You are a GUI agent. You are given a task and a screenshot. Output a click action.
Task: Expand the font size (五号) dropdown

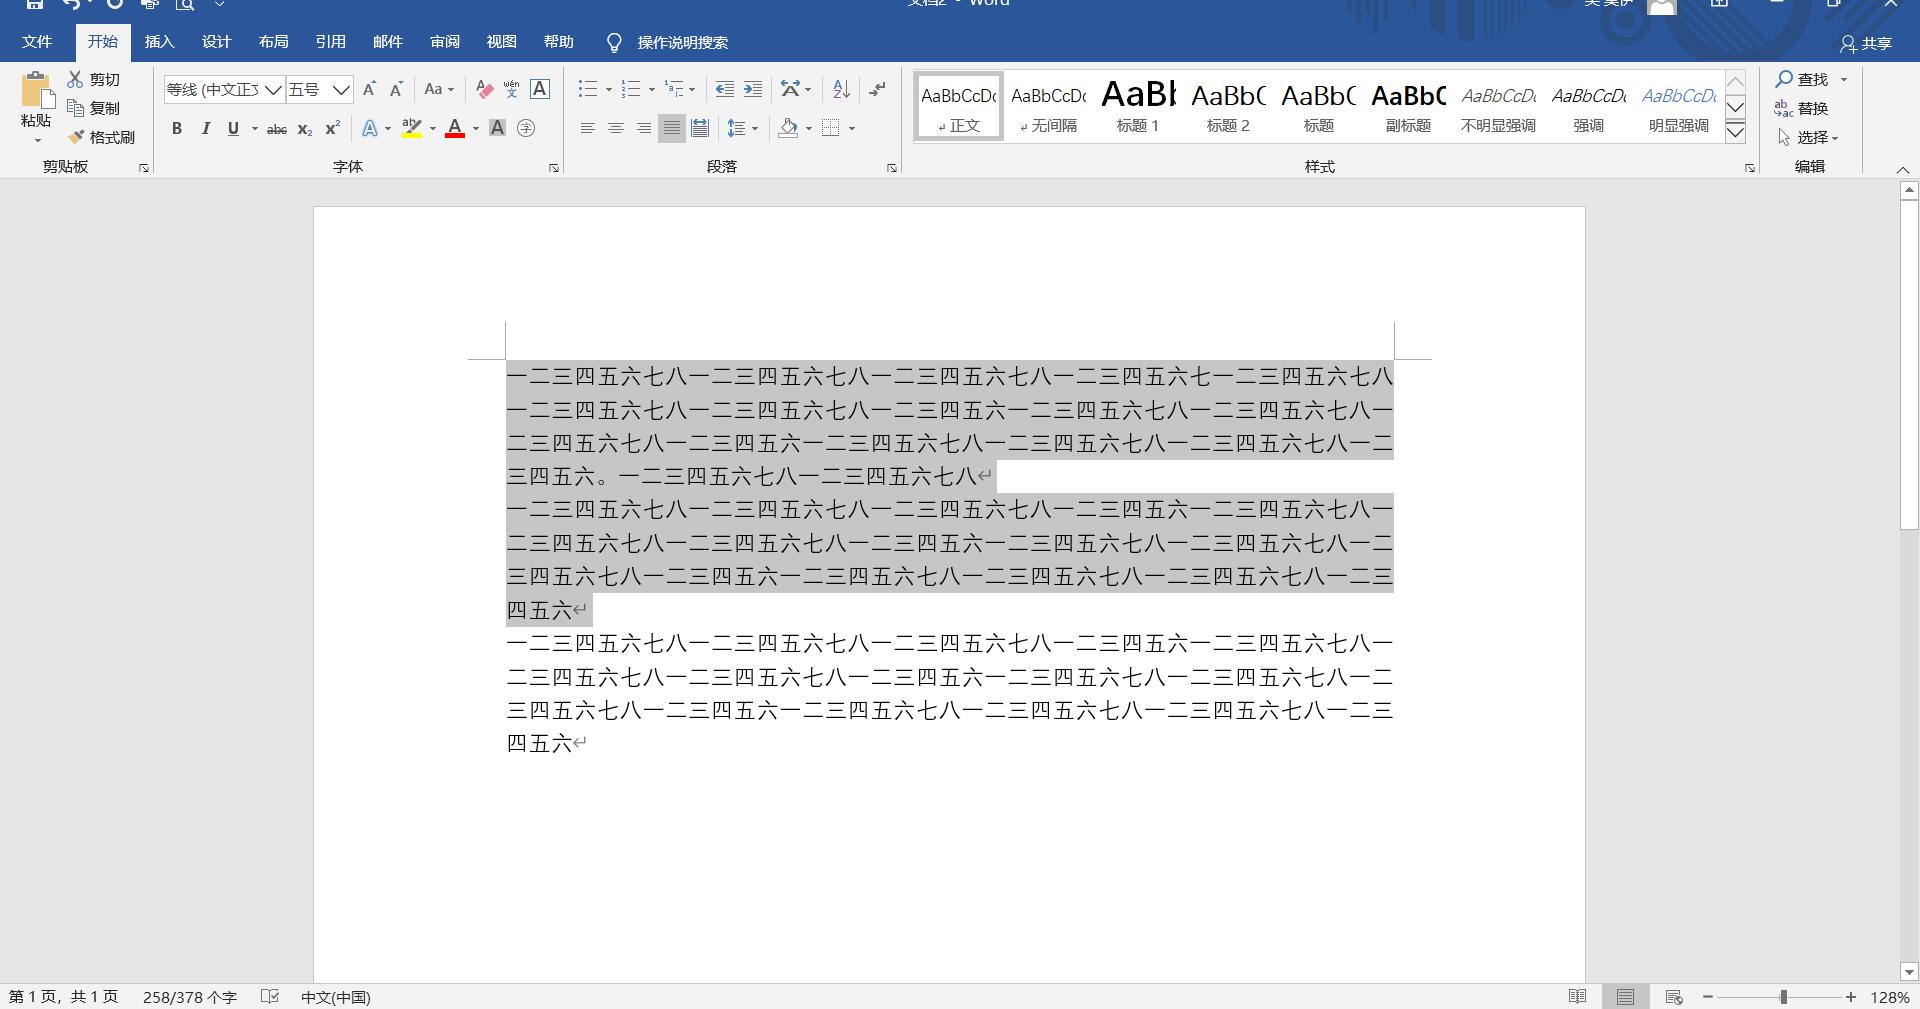(x=341, y=90)
